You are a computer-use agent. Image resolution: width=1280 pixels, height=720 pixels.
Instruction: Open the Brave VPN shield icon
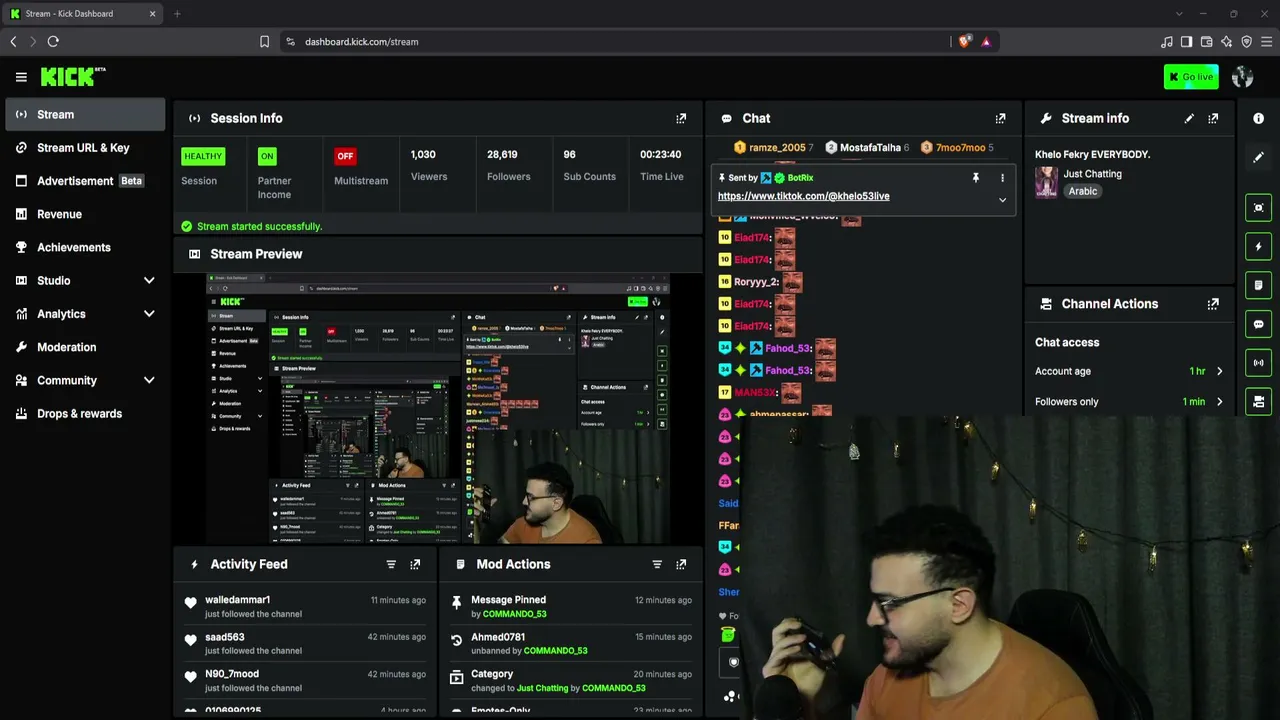tap(1246, 41)
